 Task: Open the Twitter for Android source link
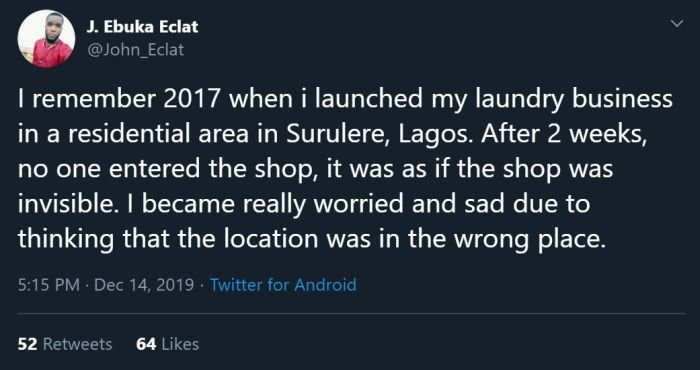click(283, 284)
